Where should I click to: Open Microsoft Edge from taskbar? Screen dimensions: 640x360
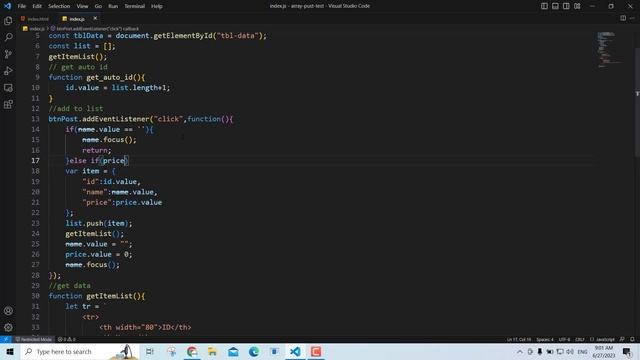pos(254,351)
